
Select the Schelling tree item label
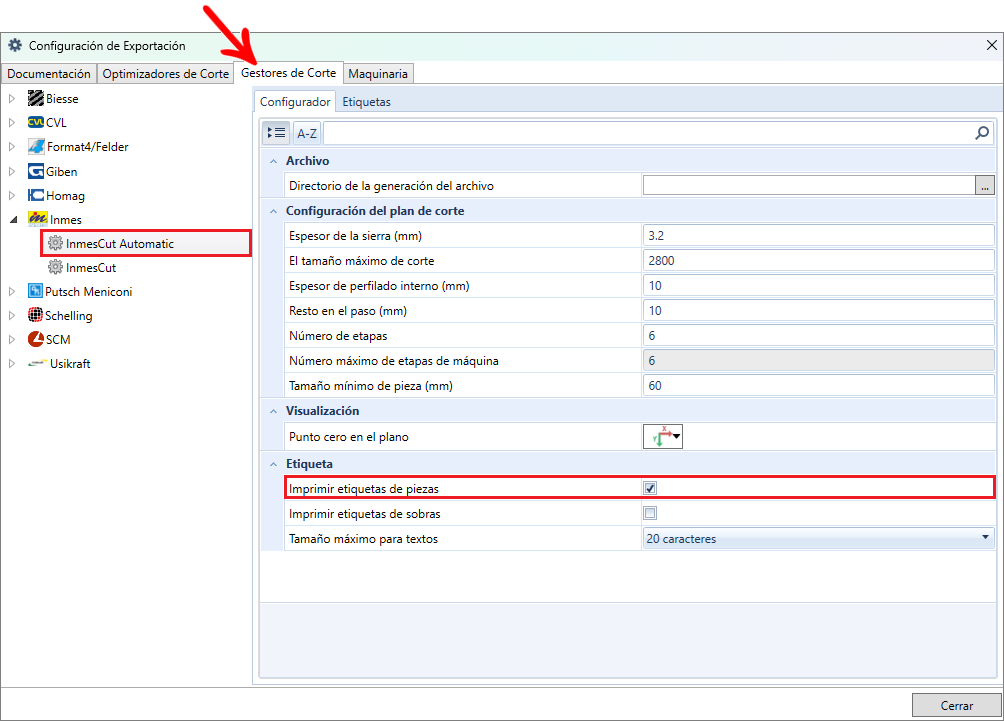[x=69, y=316]
